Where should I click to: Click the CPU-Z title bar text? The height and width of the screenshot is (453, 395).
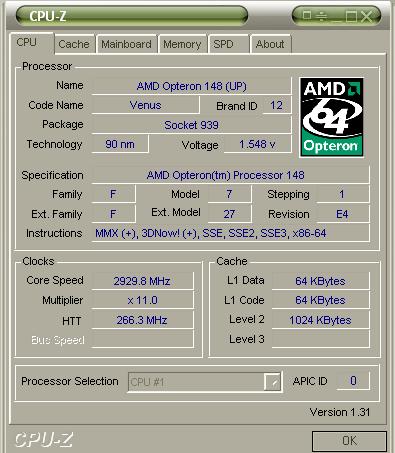coord(48,16)
